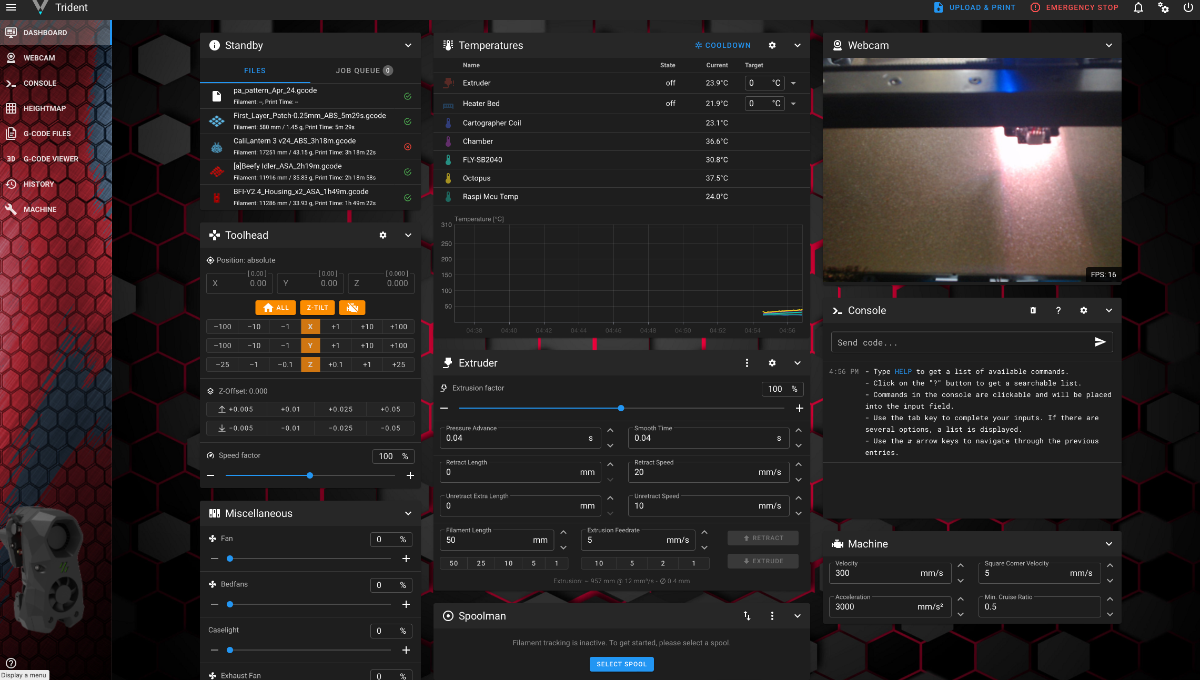This screenshot has width=1200, height=680.
Task: Switch to the JOB QUEUE tab
Action: coord(361,70)
